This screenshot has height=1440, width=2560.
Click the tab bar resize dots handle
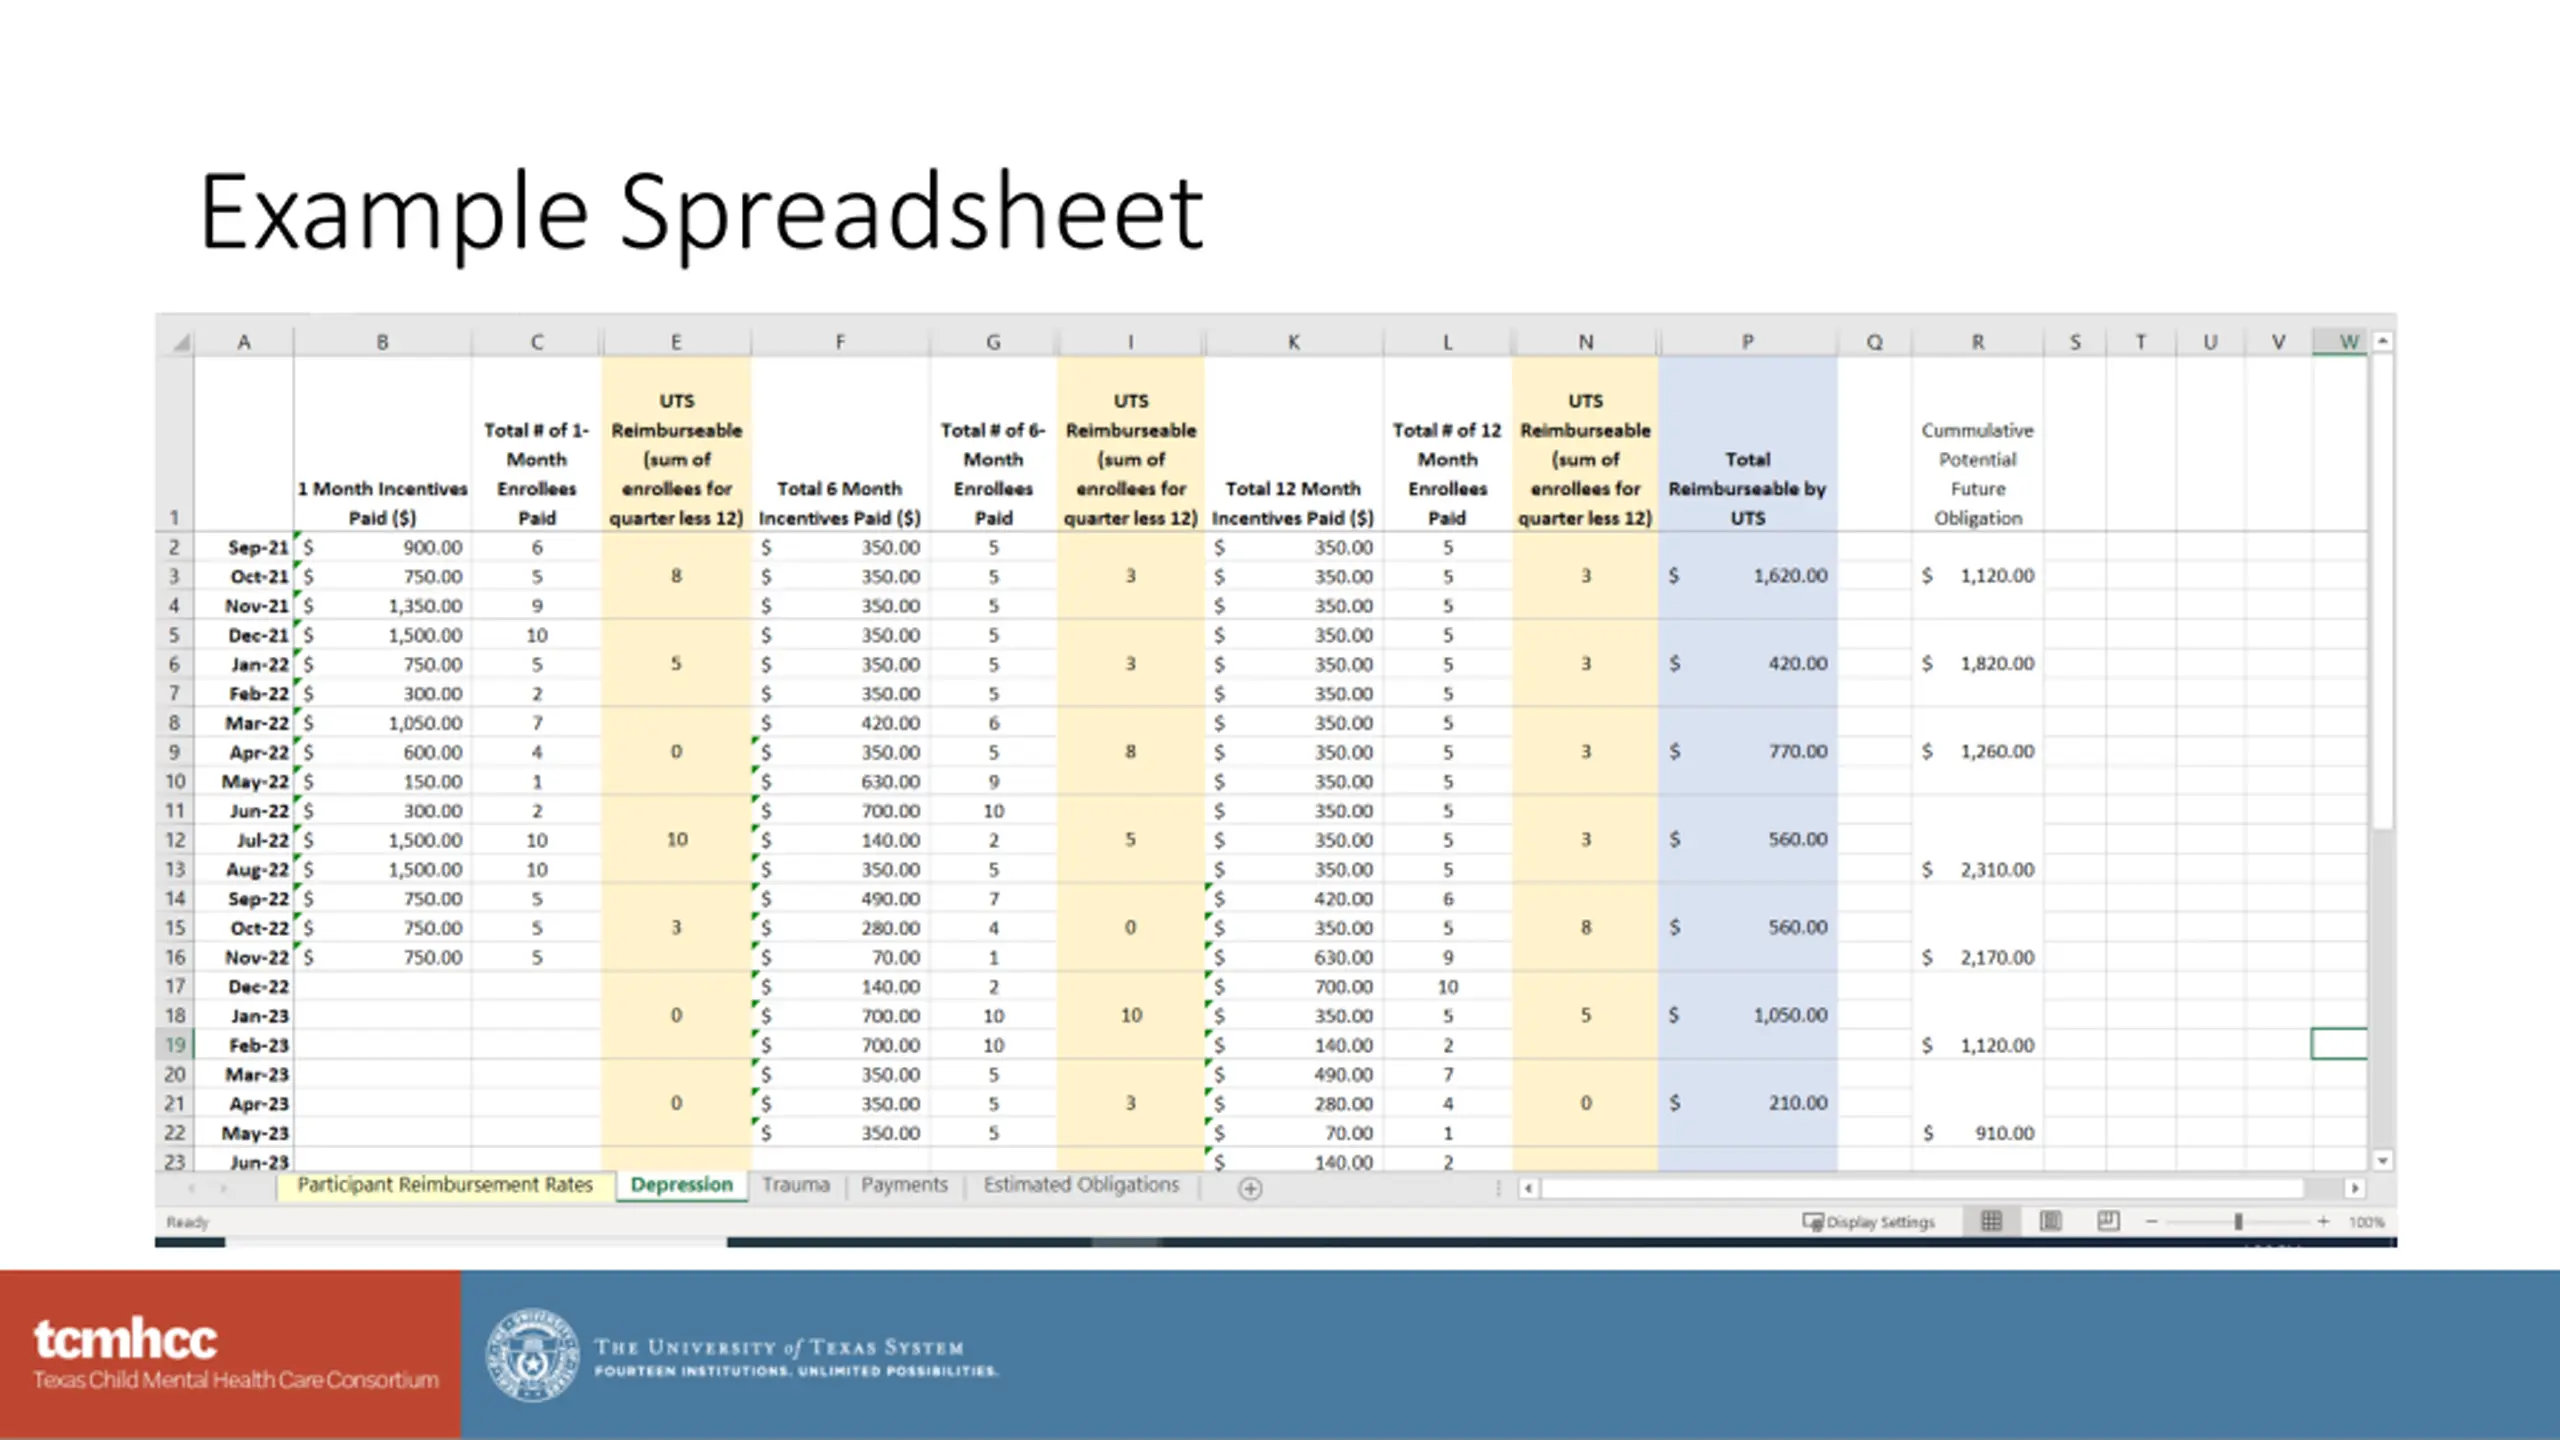click(1498, 1189)
